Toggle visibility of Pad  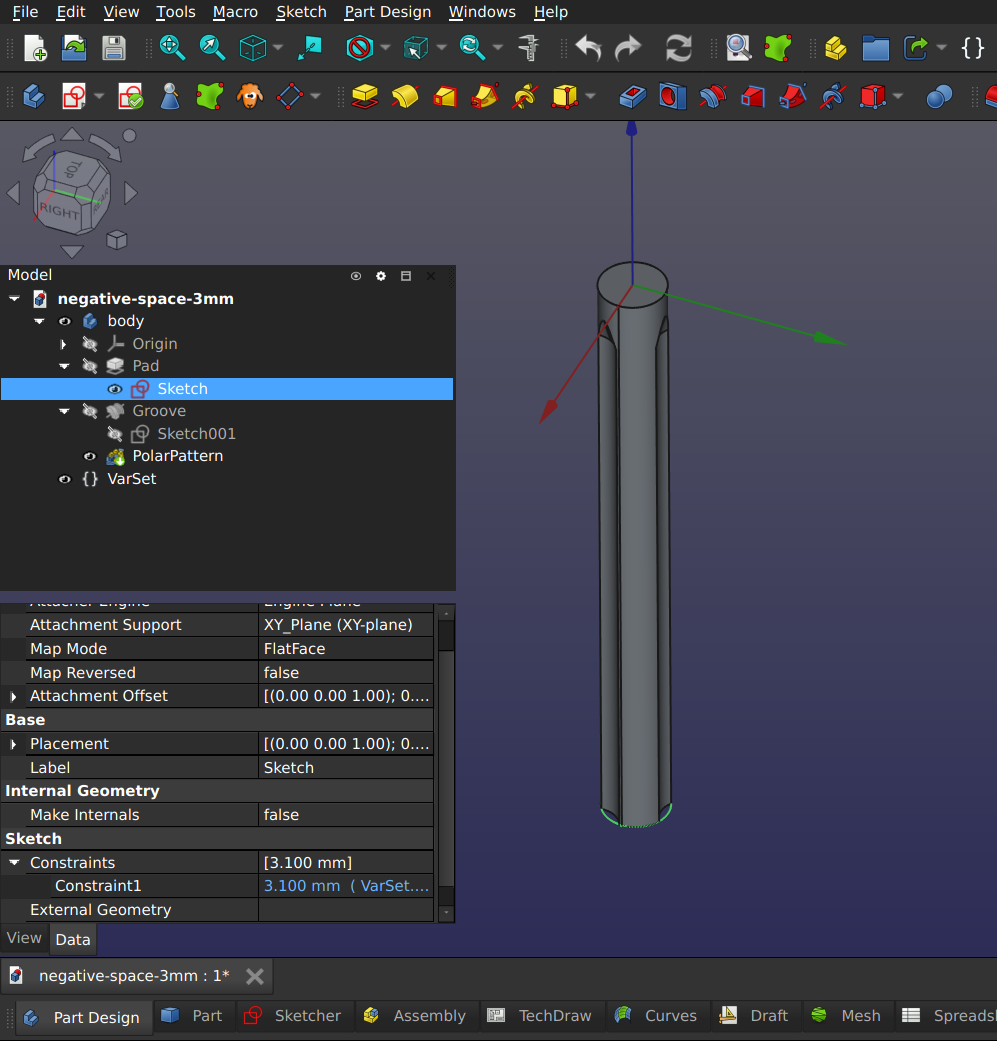90,366
